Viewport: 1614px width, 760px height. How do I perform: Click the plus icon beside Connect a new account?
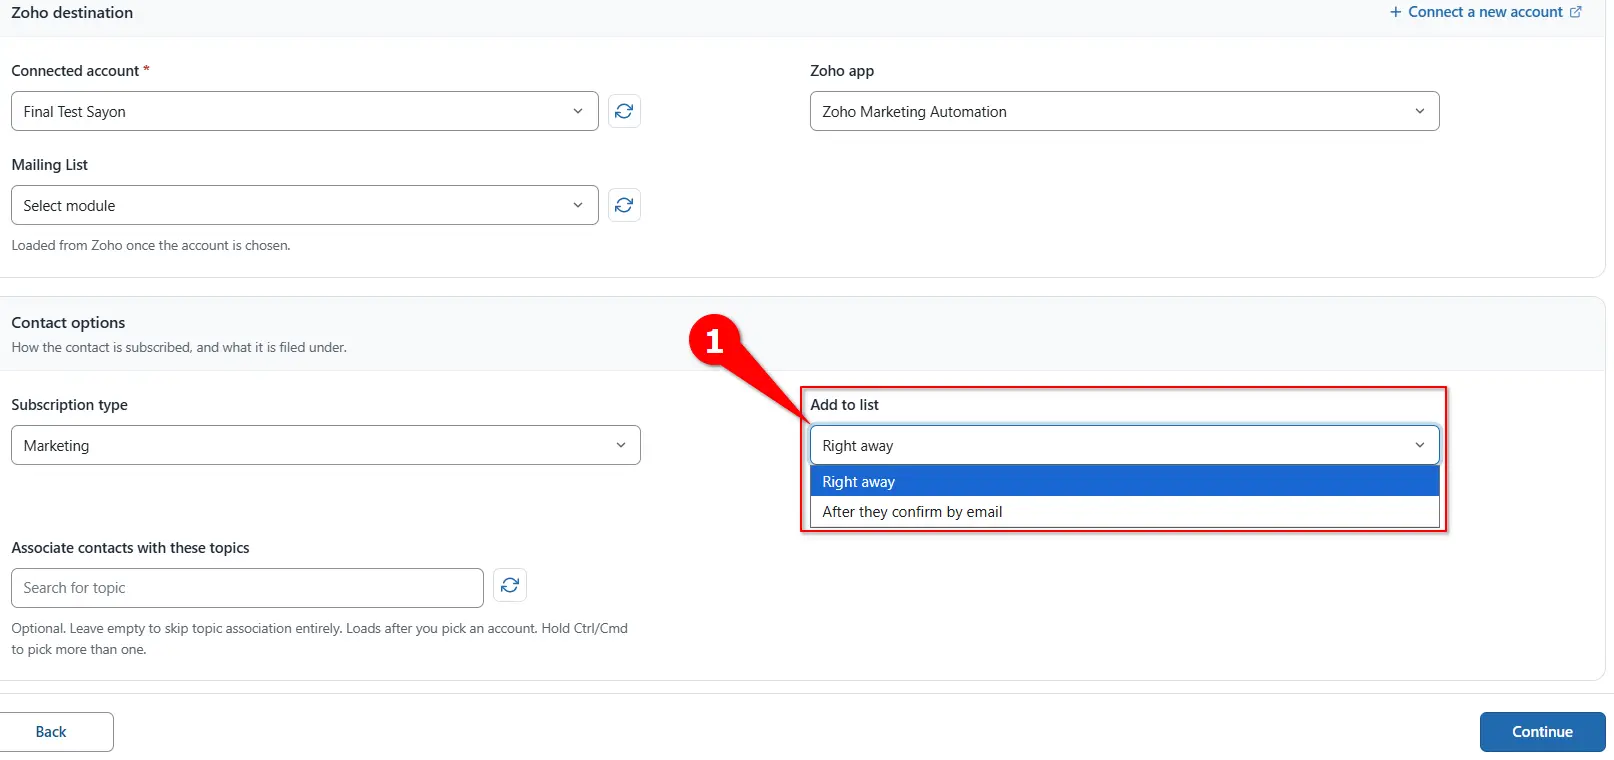click(1396, 12)
